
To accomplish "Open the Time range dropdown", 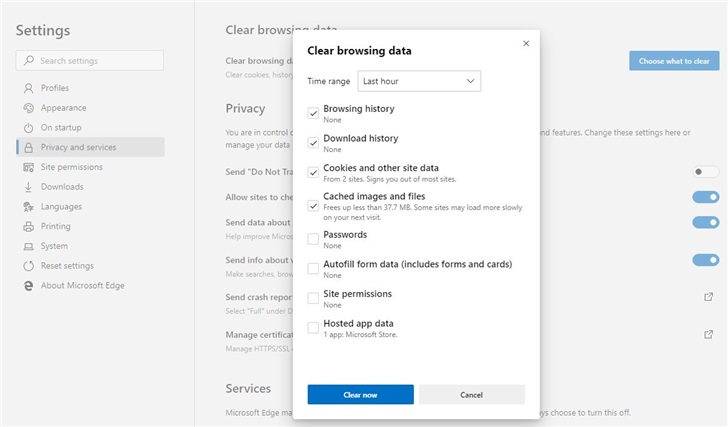I will click(x=419, y=81).
